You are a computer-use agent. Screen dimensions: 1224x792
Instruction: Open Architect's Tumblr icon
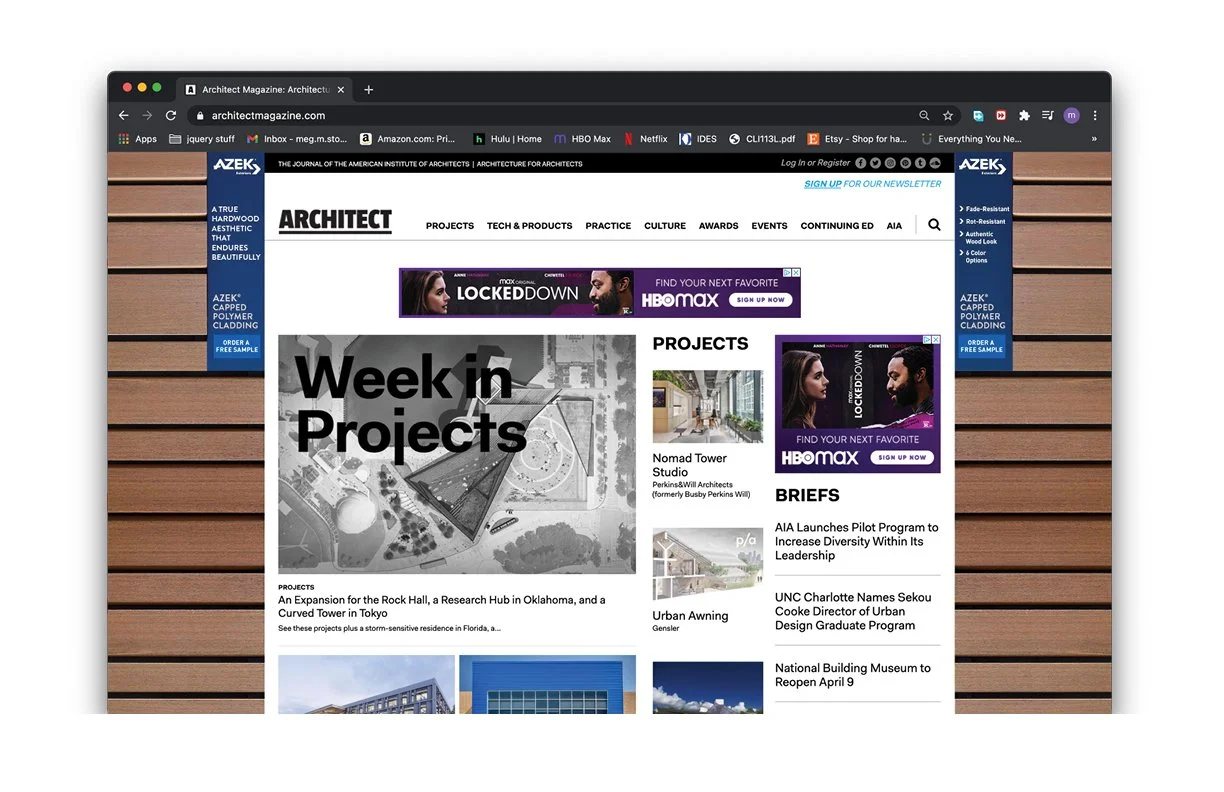[920, 163]
